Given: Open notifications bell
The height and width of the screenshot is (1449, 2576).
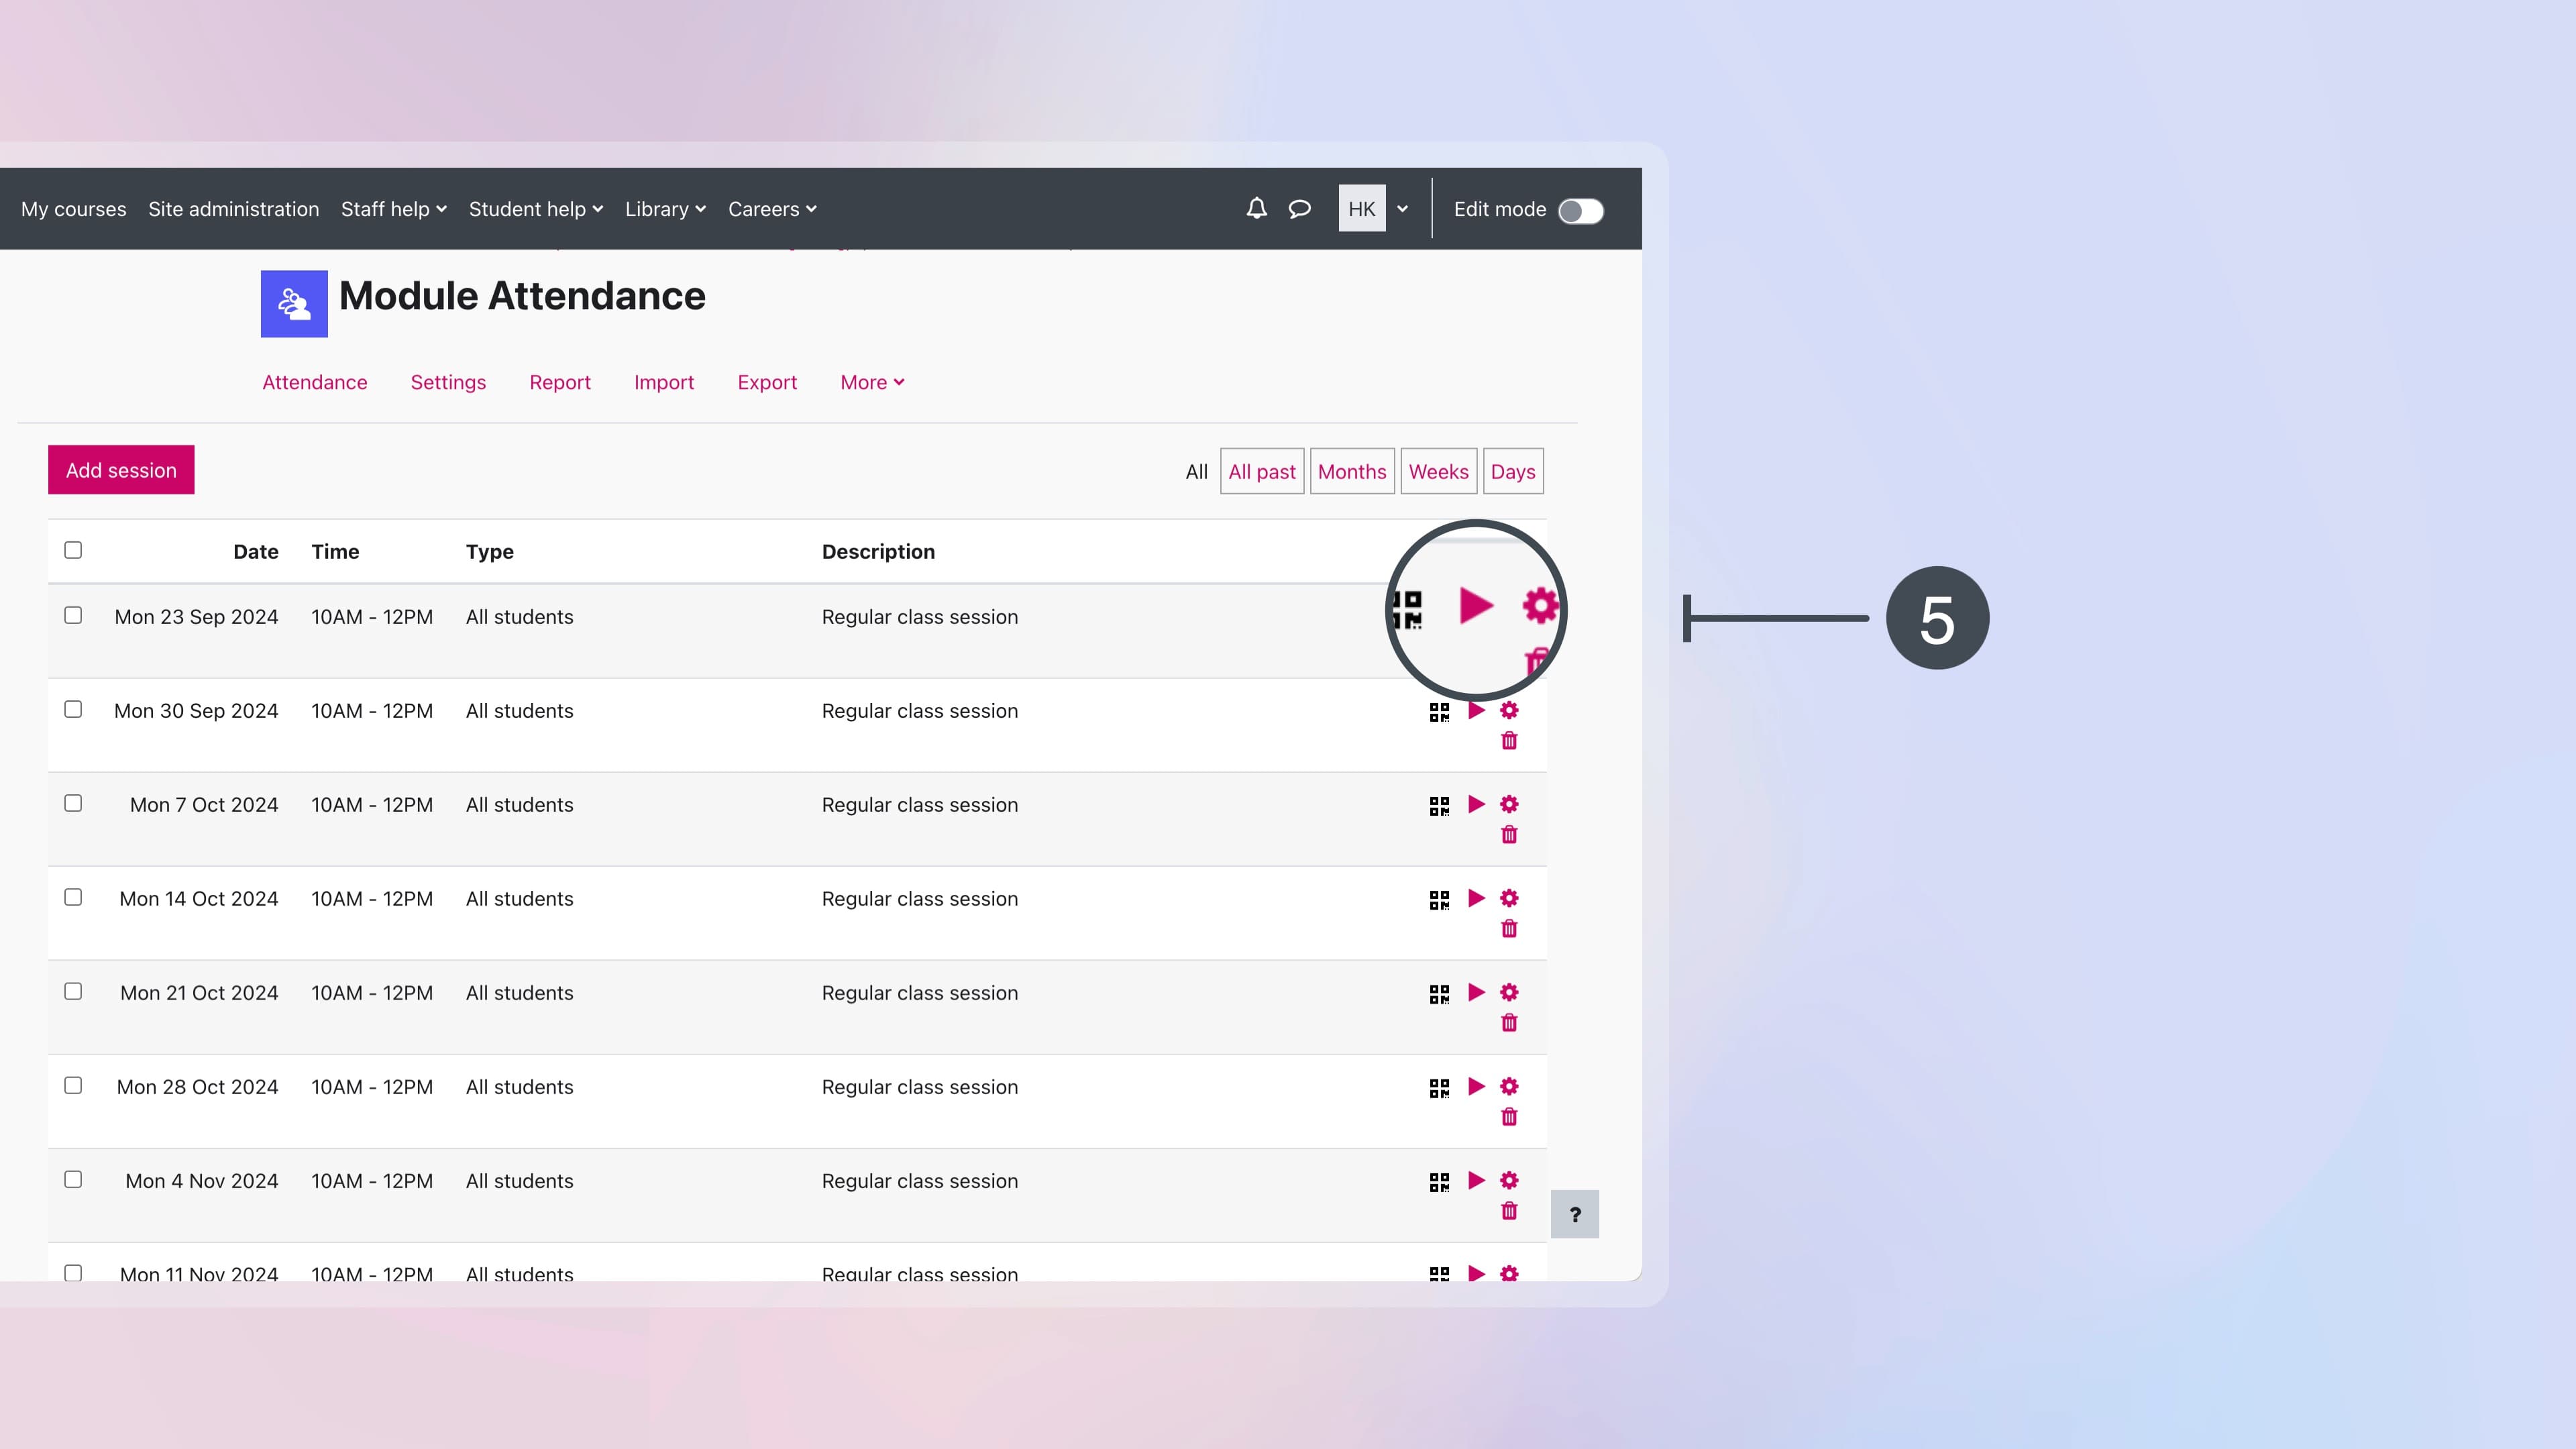Looking at the screenshot, I should [x=1255, y=209].
